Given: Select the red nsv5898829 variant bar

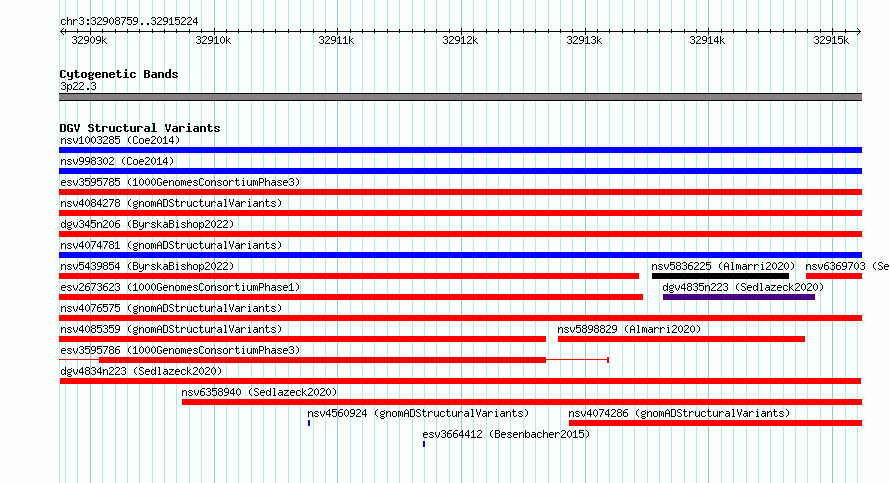Looking at the screenshot, I should pos(681,339).
